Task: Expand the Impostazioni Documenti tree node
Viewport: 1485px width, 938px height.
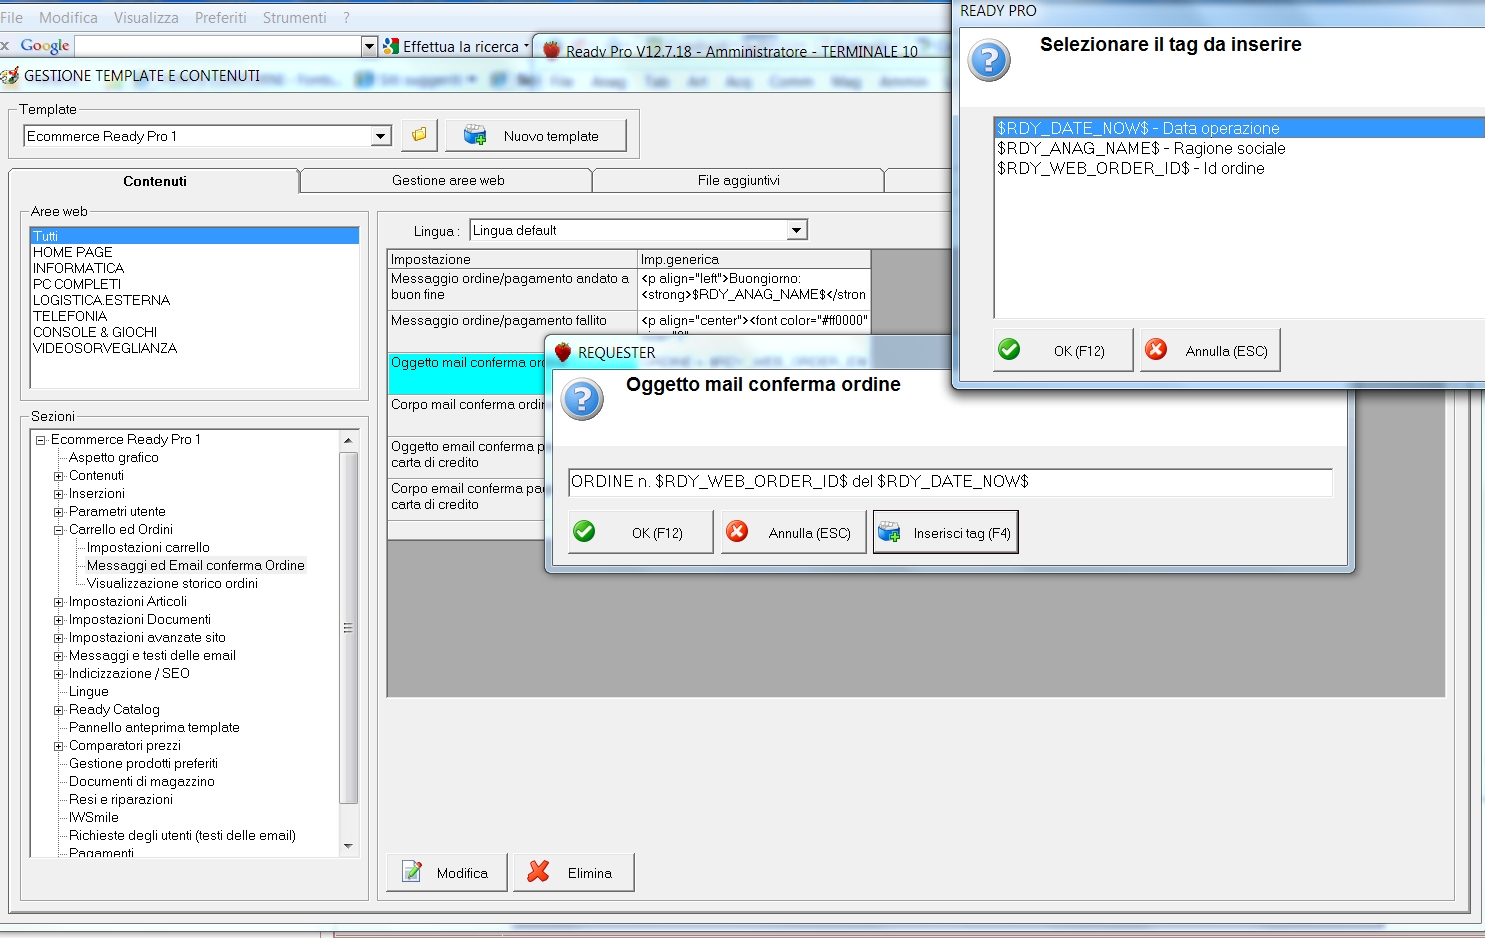Action: 59,620
